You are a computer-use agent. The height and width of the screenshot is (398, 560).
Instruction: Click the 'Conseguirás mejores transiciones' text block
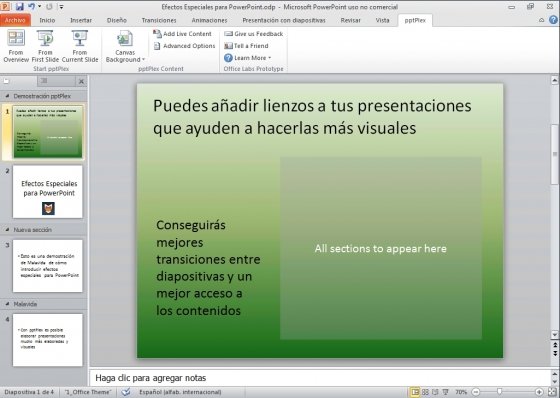[x=208, y=268]
